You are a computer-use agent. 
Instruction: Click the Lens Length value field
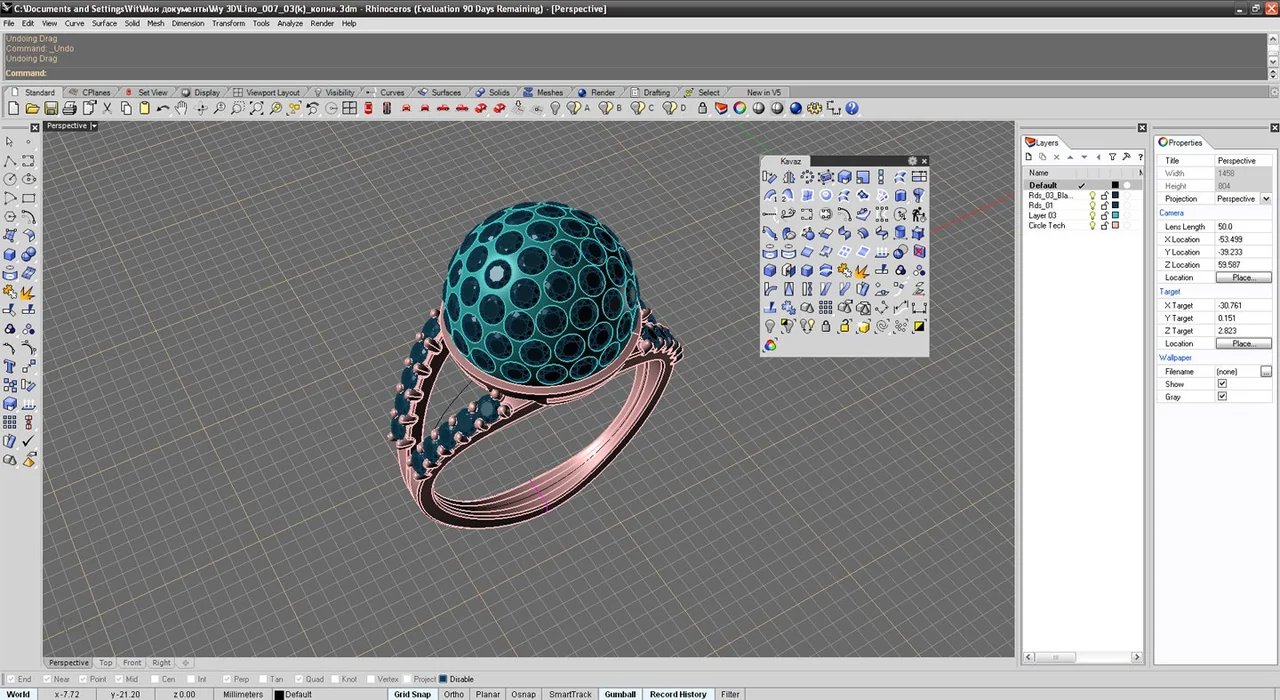(1243, 226)
